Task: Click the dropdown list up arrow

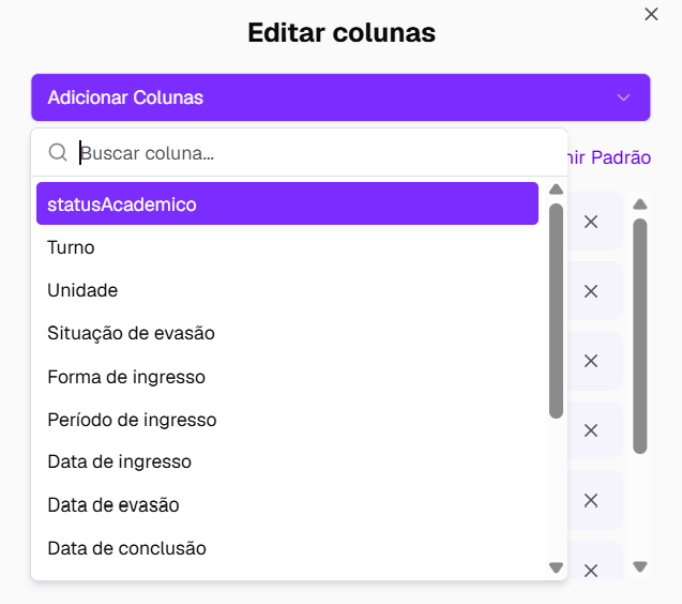Action: (x=556, y=189)
